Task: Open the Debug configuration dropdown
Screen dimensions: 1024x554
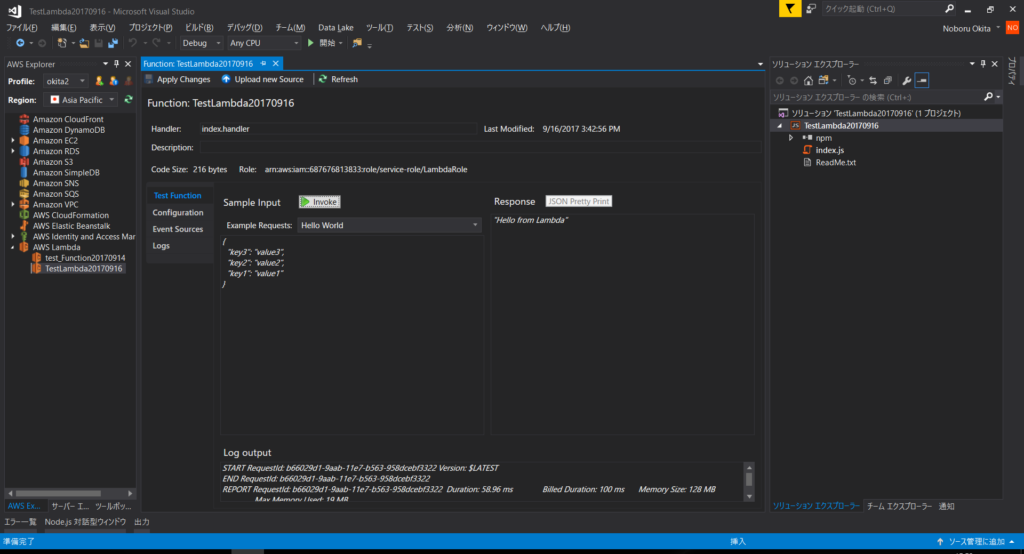Action: point(201,43)
